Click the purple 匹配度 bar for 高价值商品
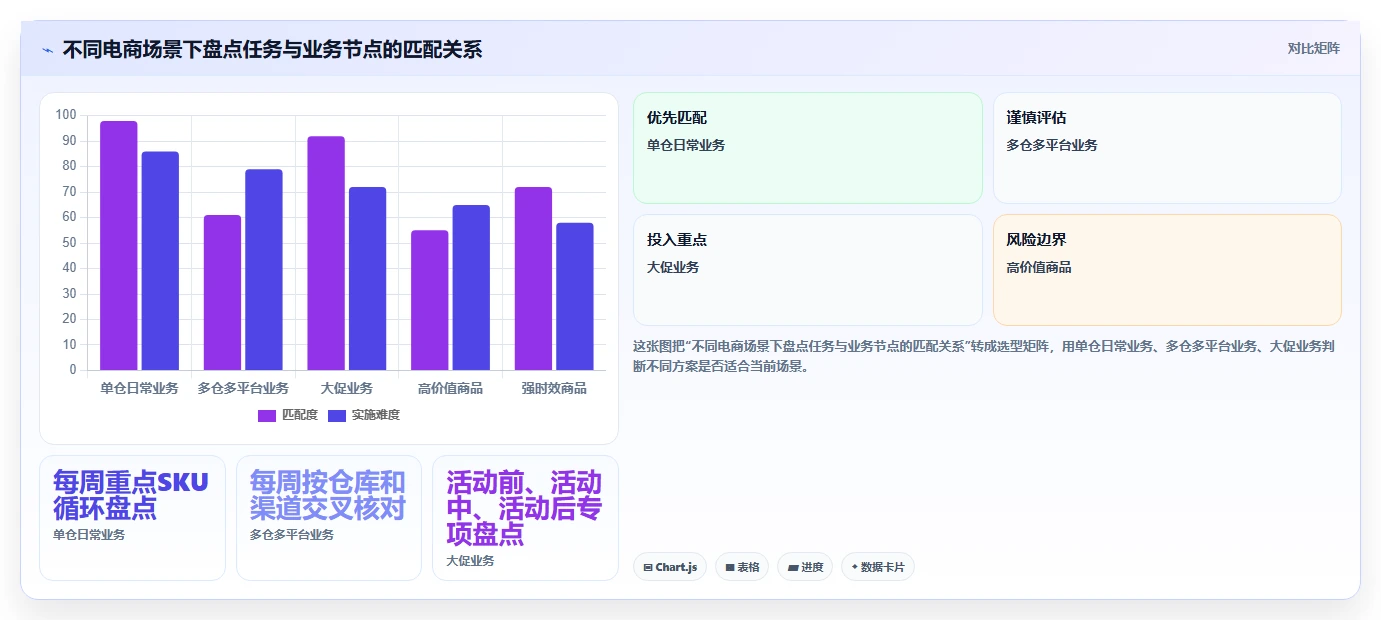This screenshot has width=1381, height=620. pos(430,300)
